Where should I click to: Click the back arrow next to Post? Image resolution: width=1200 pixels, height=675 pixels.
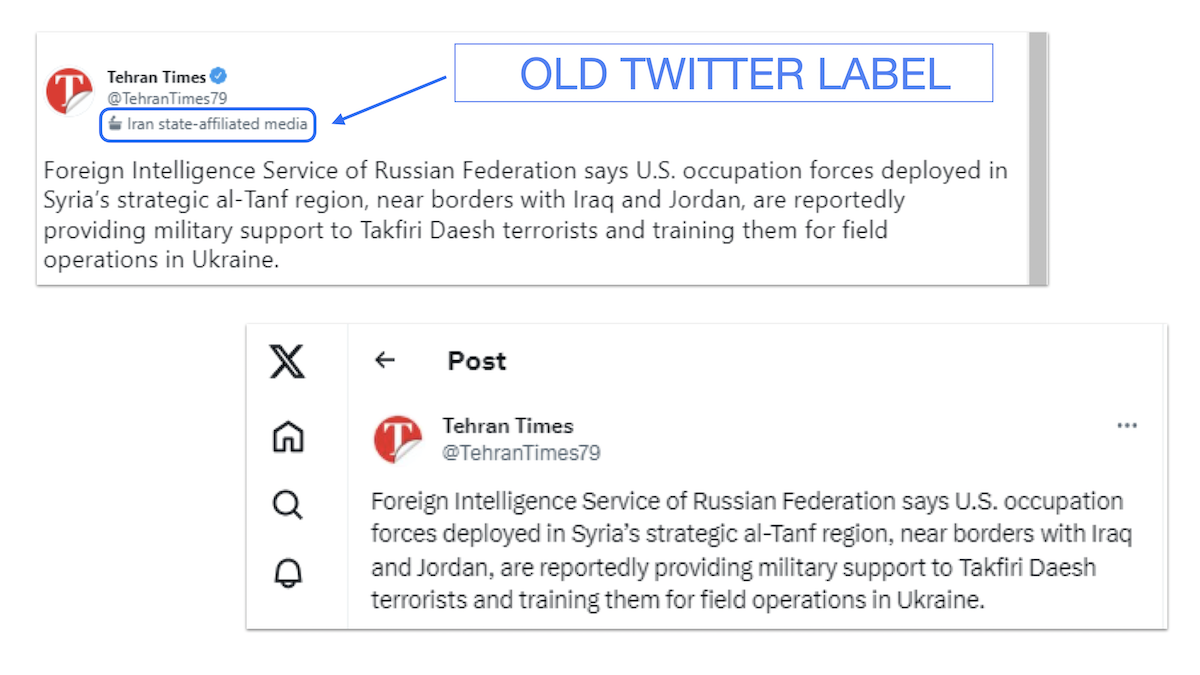point(384,361)
